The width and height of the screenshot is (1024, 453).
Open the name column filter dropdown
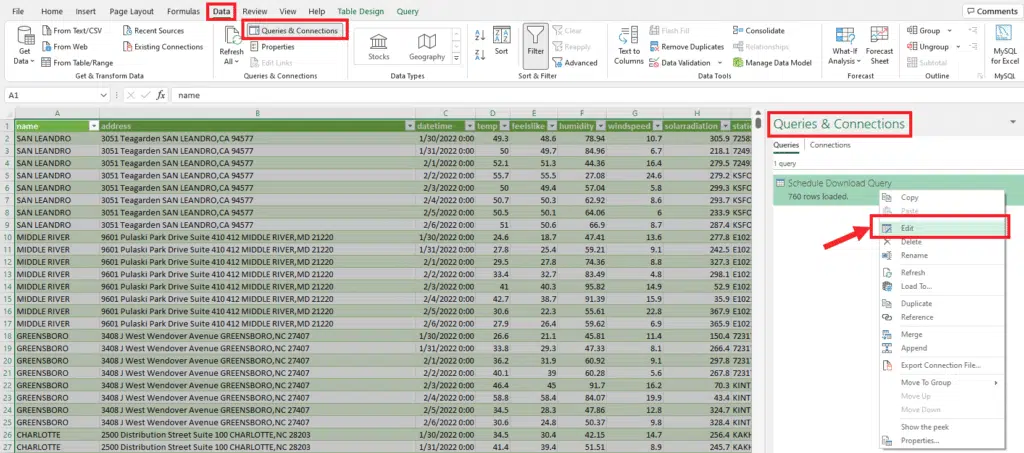pyautogui.click(x=94, y=126)
